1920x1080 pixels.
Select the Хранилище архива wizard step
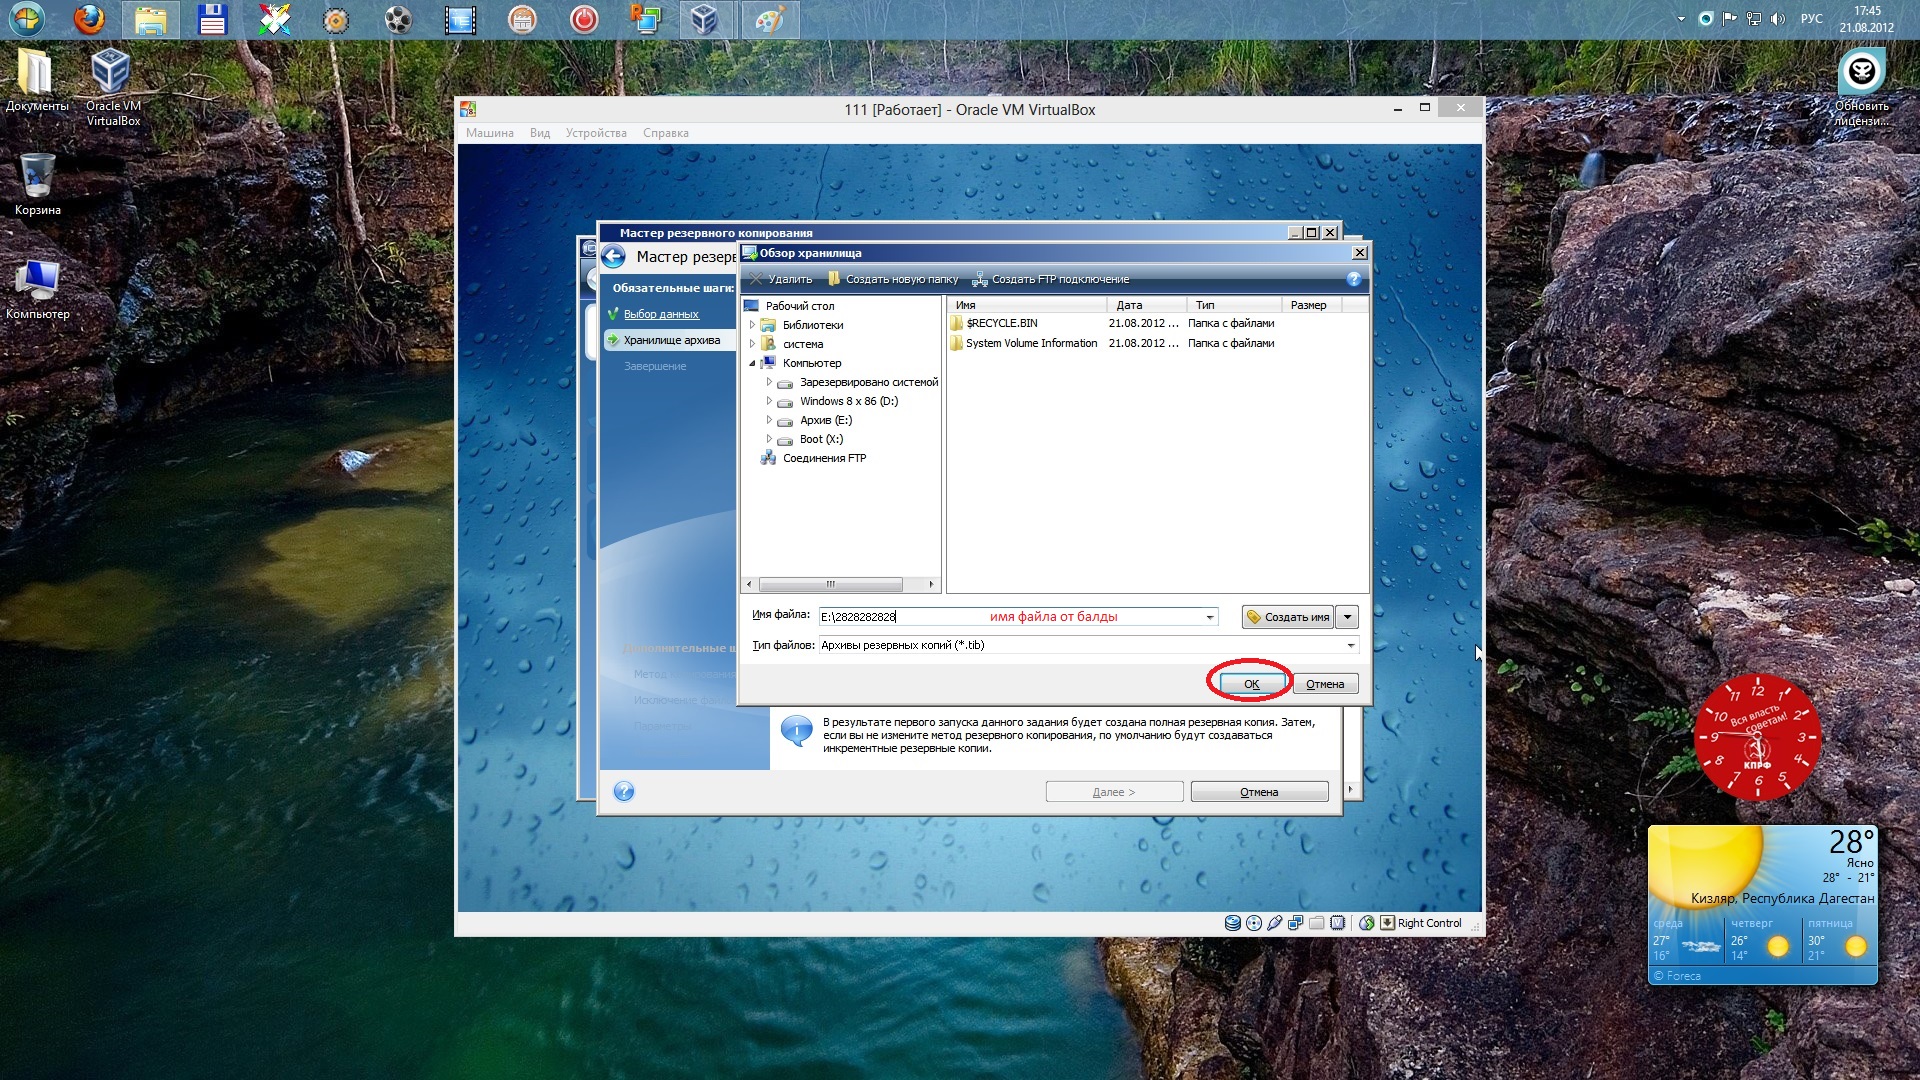(671, 340)
